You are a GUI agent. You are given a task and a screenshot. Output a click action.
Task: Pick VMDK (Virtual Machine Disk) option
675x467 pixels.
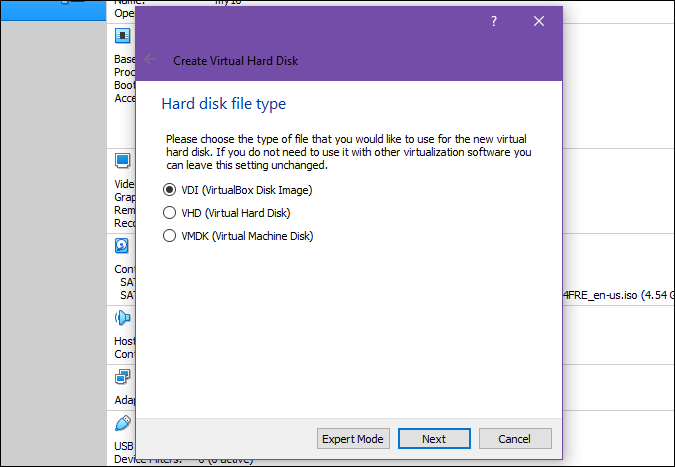(238, 236)
